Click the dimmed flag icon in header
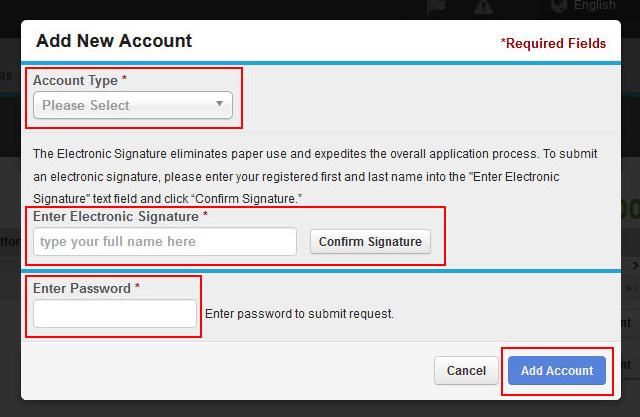Viewport: 640px width, 417px height. (x=436, y=7)
